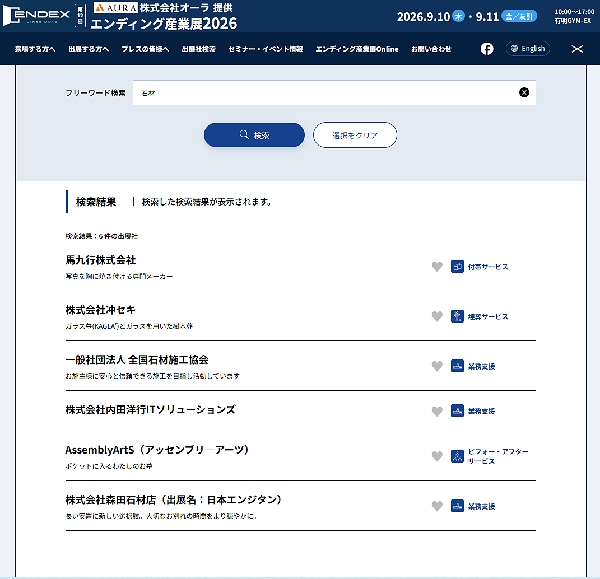
Task: Switch language to English
Action: click(x=528, y=49)
